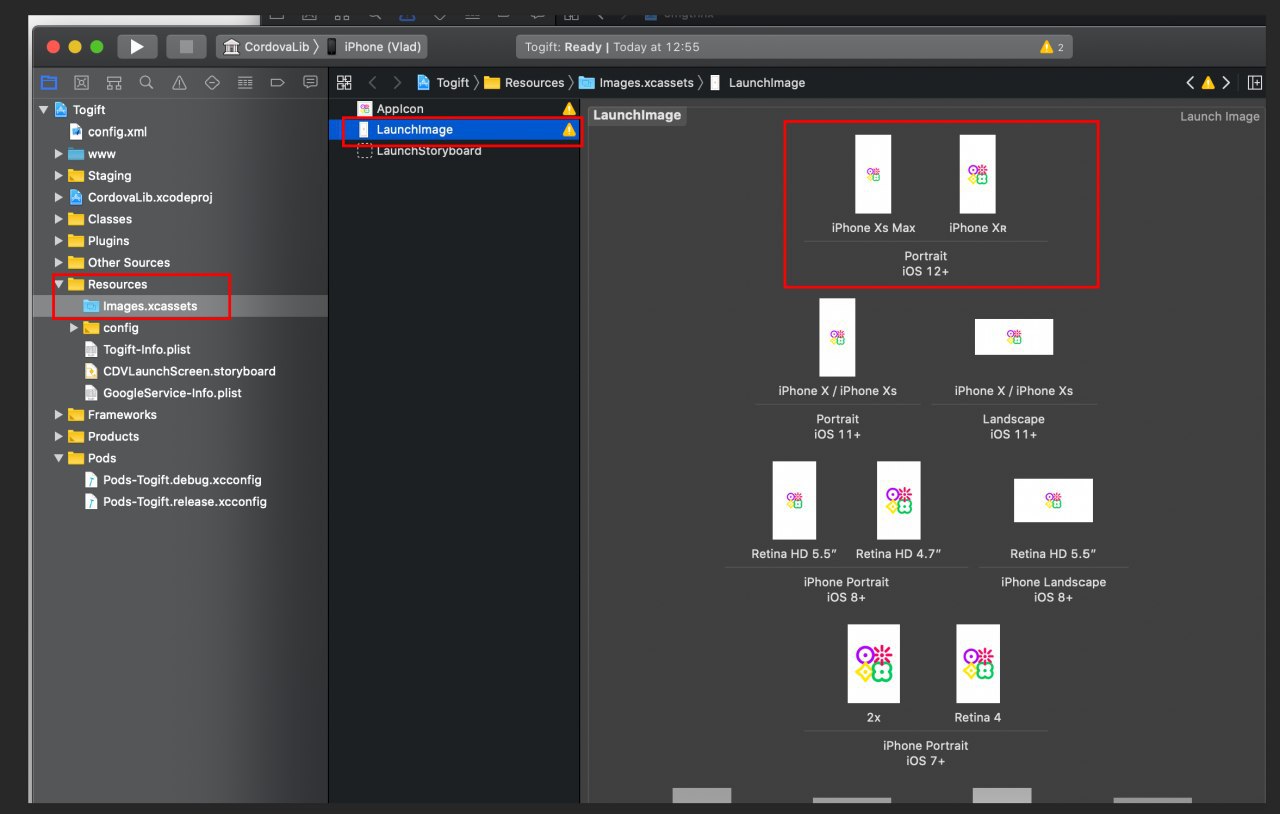1280x814 pixels.
Task: Jump to the next issue arrow at top right
Action: [1226, 83]
